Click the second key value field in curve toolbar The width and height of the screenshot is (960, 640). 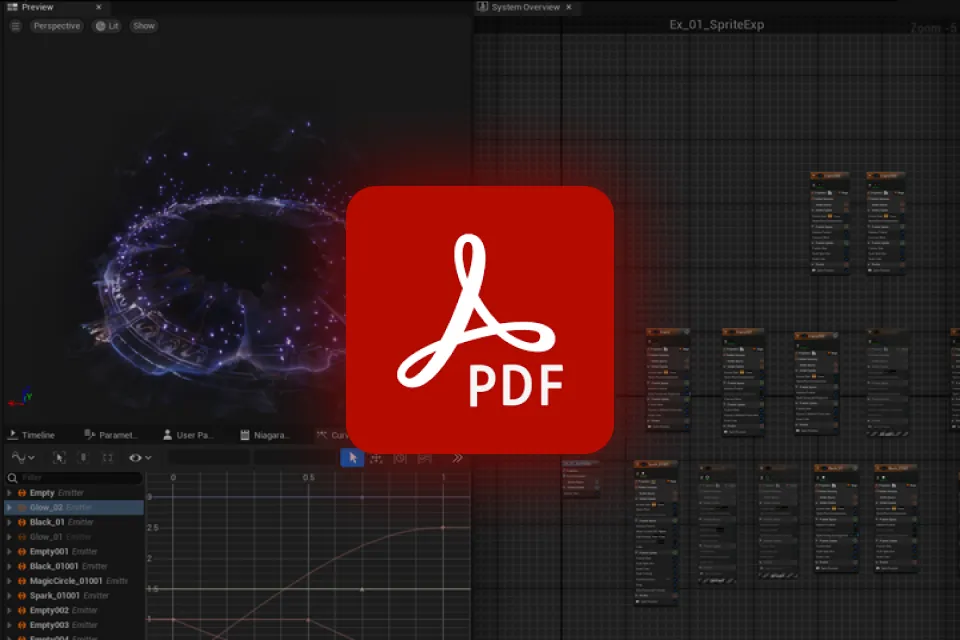click(294, 457)
